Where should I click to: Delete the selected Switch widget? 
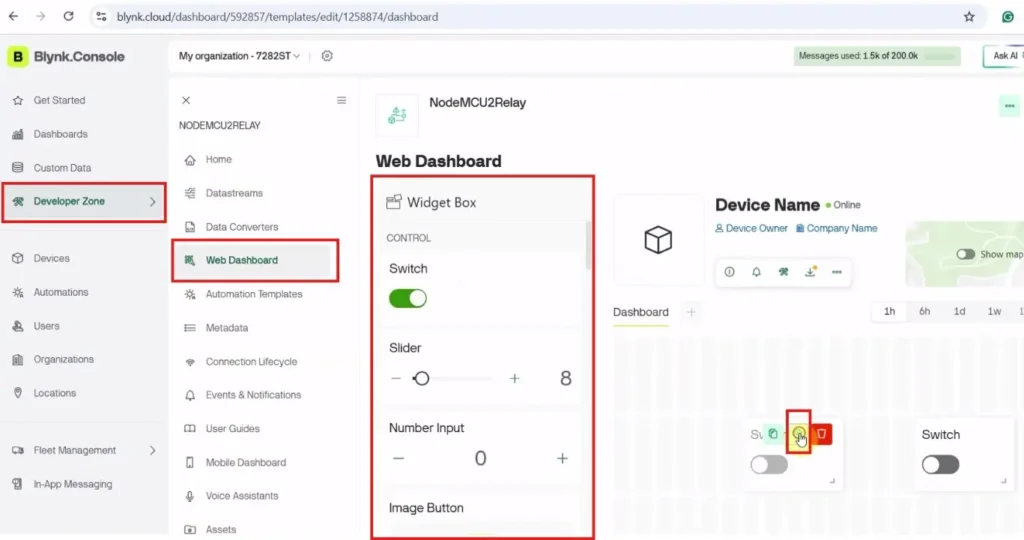[822, 434]
